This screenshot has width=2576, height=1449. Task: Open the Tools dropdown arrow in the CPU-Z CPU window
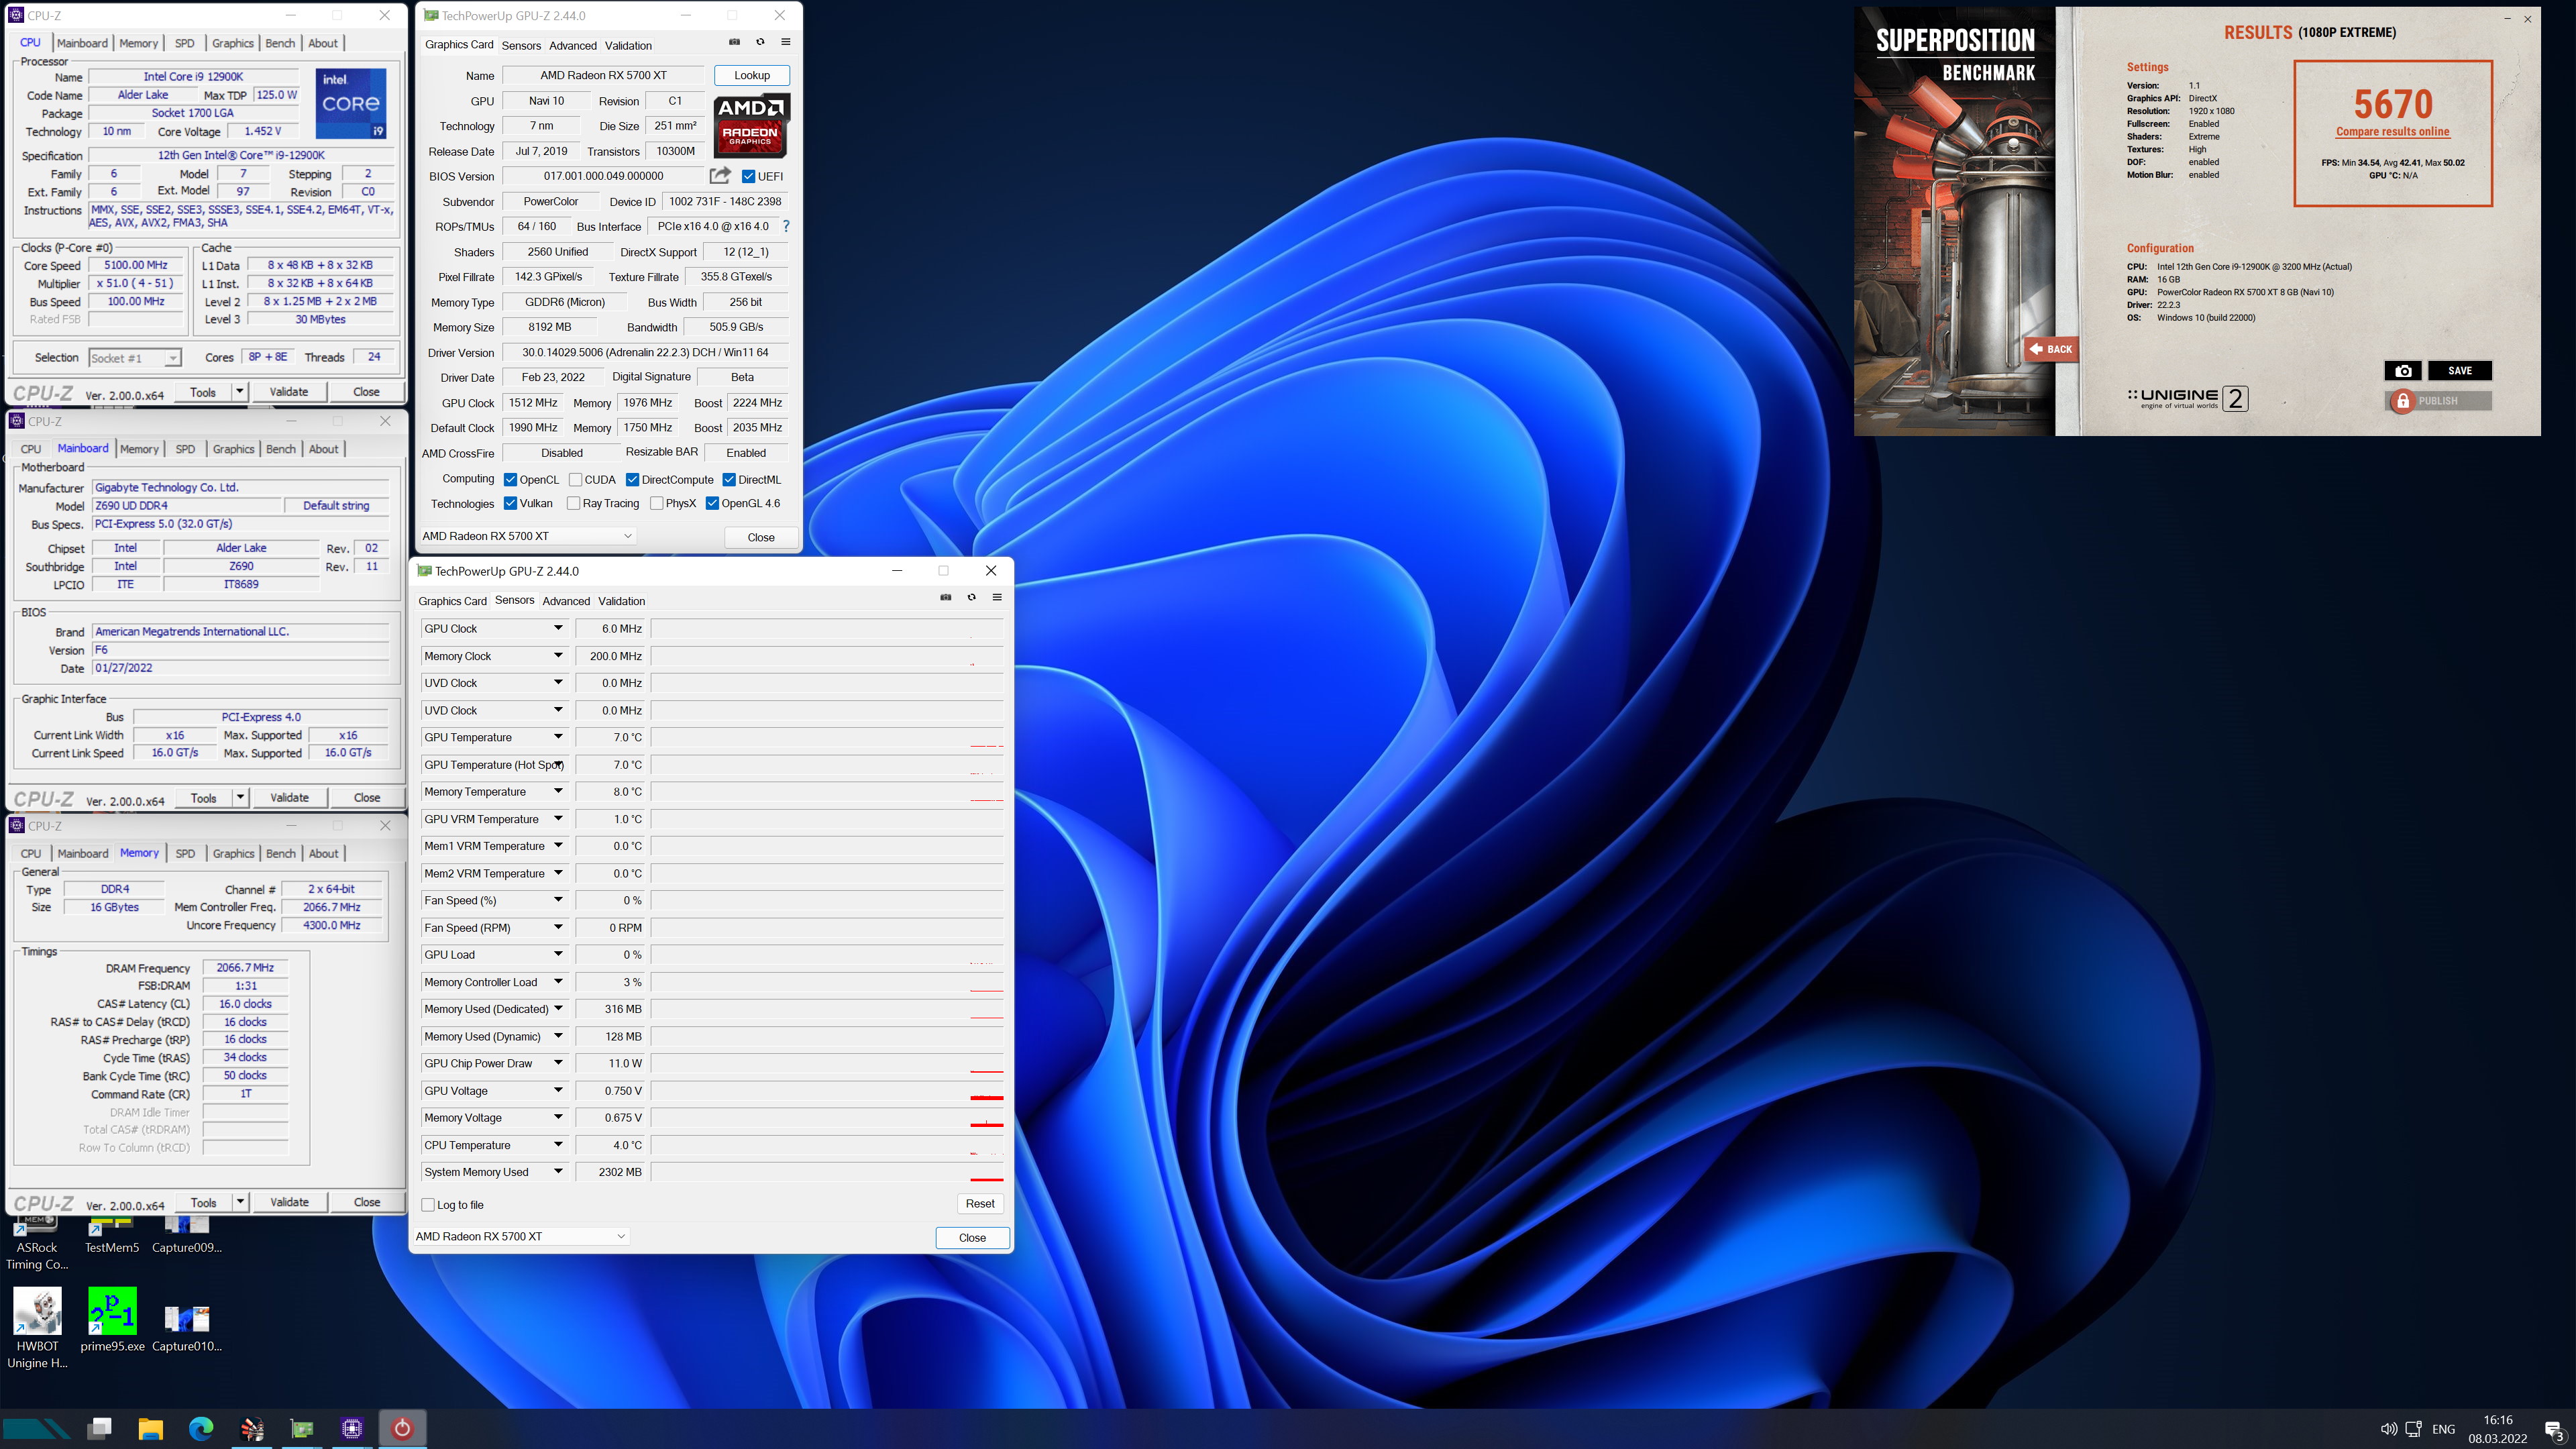pyautogui.click(x=240, y=391)
